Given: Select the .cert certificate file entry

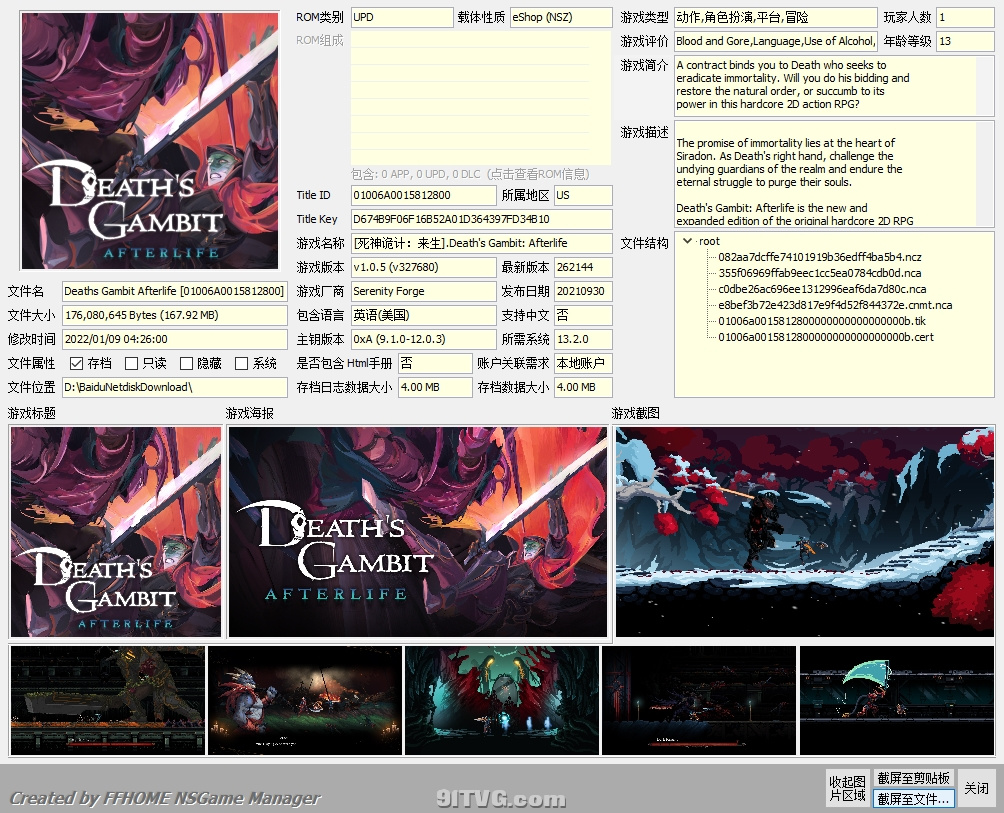Looking at the screenshot, I should pos(825,337).
